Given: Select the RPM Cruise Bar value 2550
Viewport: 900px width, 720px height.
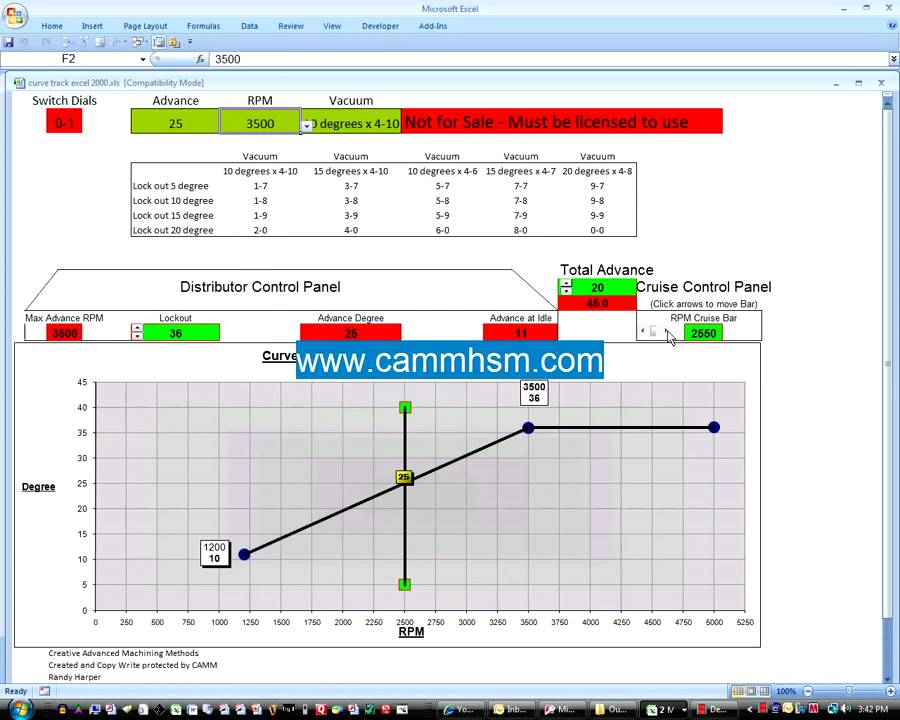Looking at the screenshot, I should (703, 333).
